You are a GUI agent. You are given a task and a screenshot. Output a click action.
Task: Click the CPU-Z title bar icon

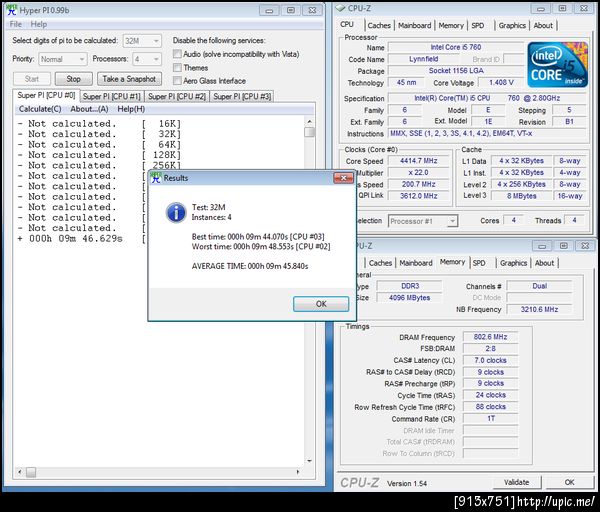point(340,8)
